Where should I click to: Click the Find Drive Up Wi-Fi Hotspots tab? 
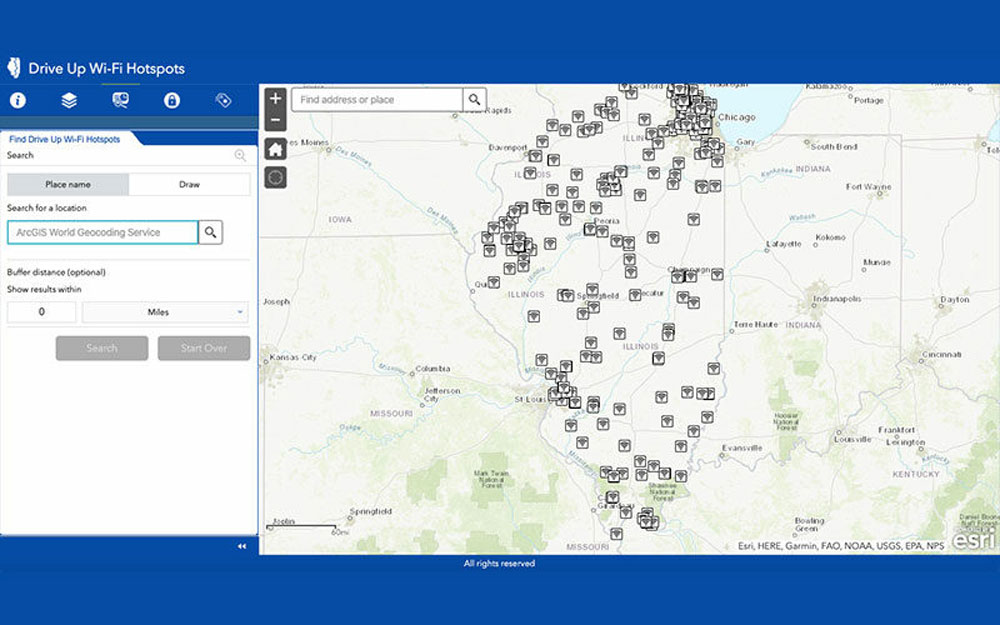pos(64,139)
